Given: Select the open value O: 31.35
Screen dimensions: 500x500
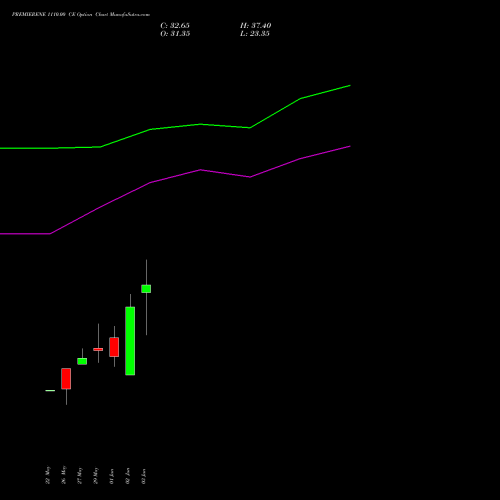Looking at the screenshot, I should point(175,34).
